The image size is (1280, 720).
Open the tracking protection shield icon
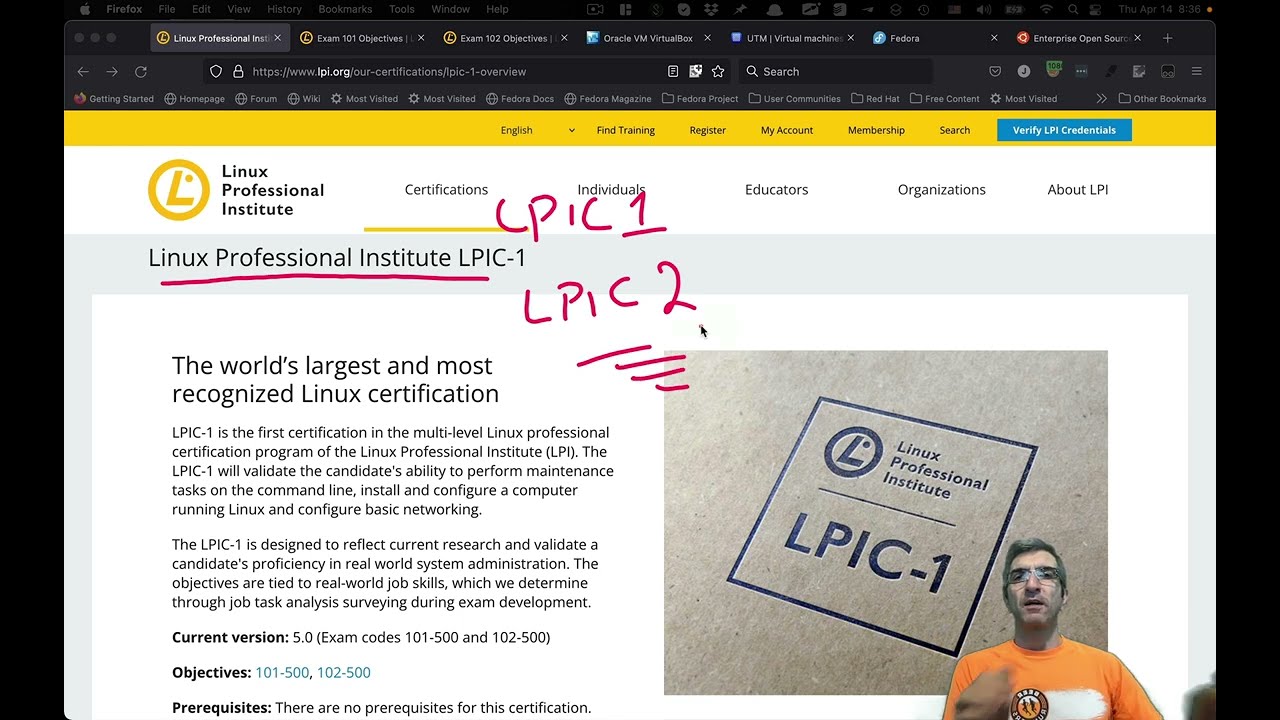click(x=216, y=72)
